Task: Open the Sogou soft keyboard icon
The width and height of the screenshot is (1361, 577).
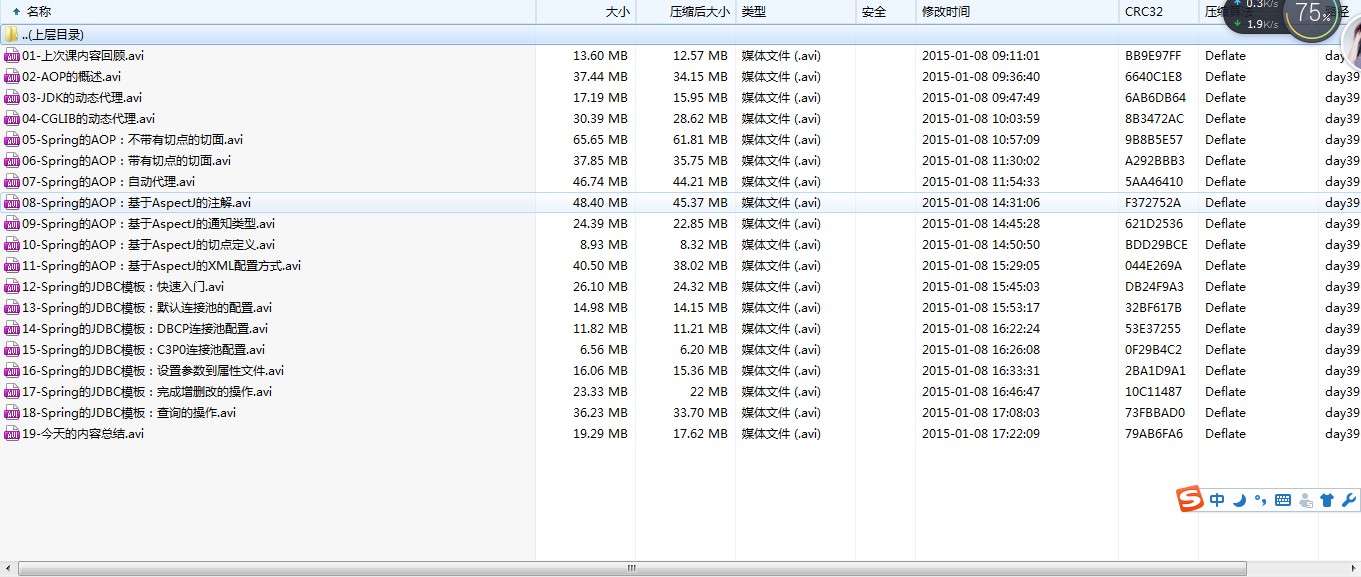Action: tap(1283, 500)
